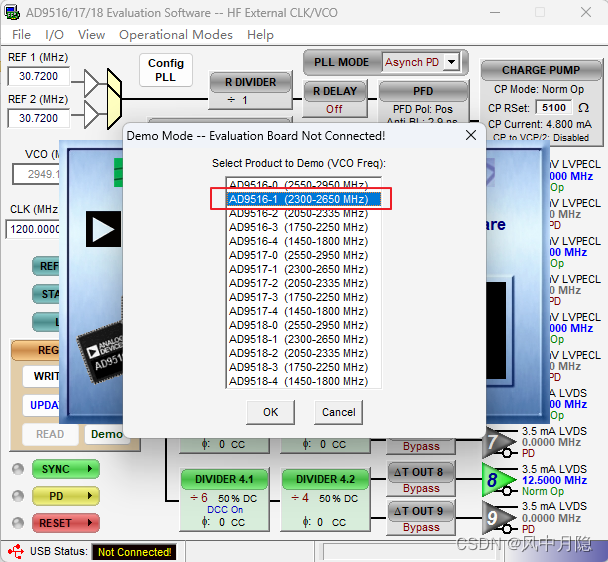The image size is (608, 562).
Task: Select AD9517-0 (2550-2950 MHz) in list
Action: pyautogui.click(x=304, y=255)
